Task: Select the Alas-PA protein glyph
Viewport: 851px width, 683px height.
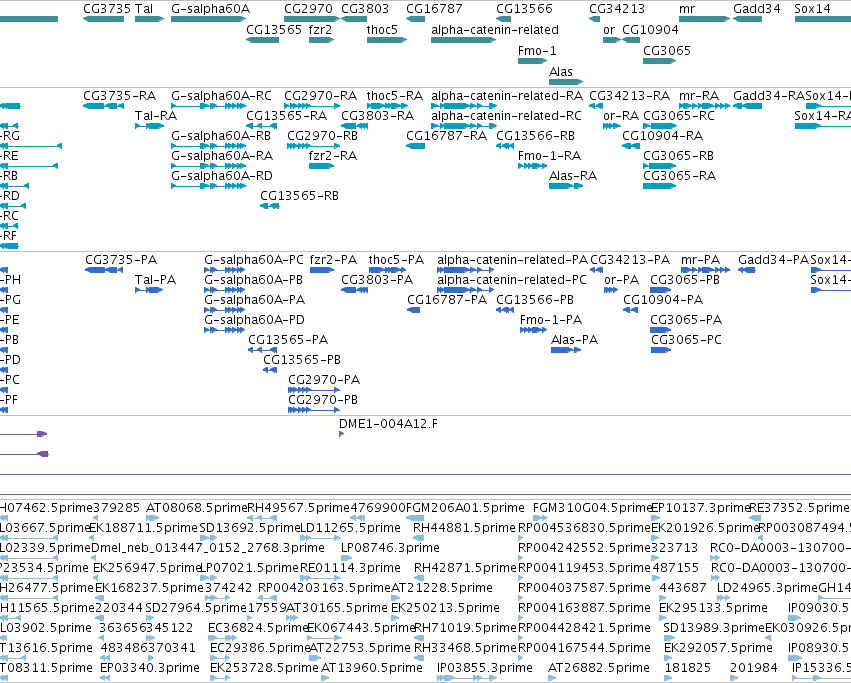Action: 566,350
